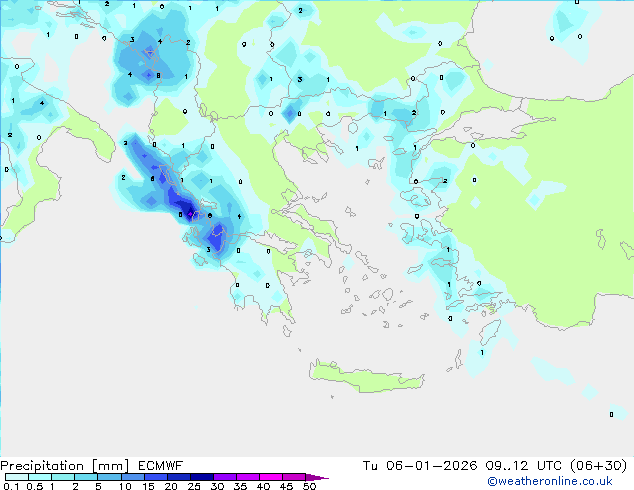Viewport: 634px width, 490px height.
Task: Select the 5–10 mm legend color swatch
Action: click(109, 477)
